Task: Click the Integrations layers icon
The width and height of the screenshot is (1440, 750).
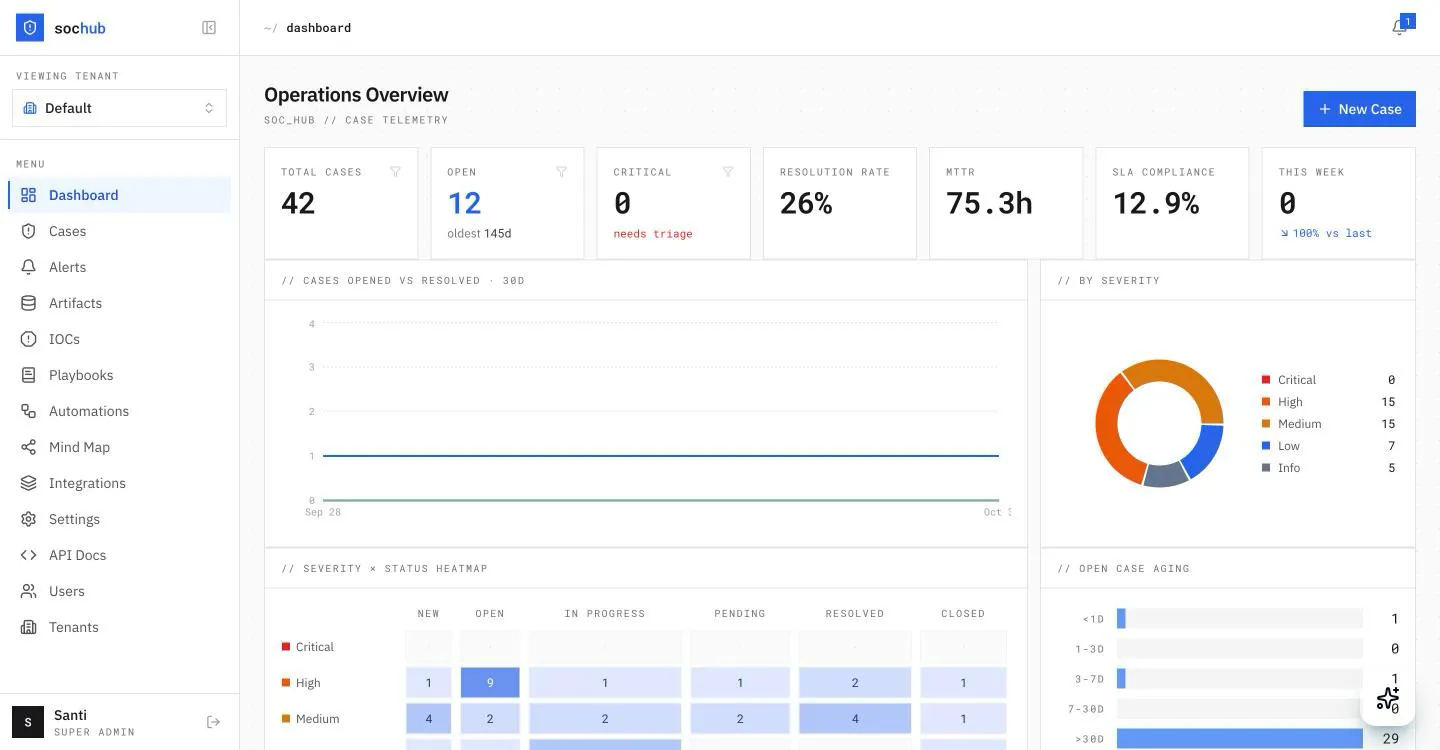Action: coord(29,483)
